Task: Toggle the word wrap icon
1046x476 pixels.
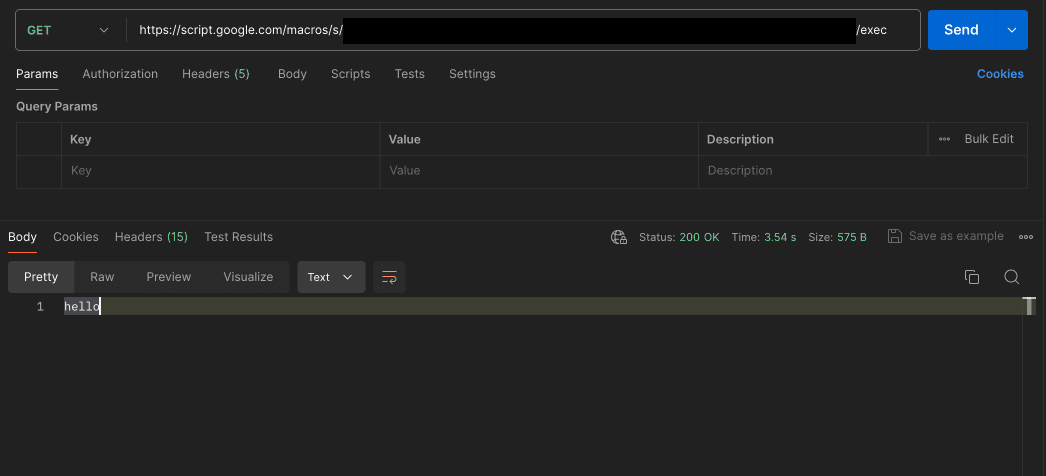Action: click(x=389, y=277)
